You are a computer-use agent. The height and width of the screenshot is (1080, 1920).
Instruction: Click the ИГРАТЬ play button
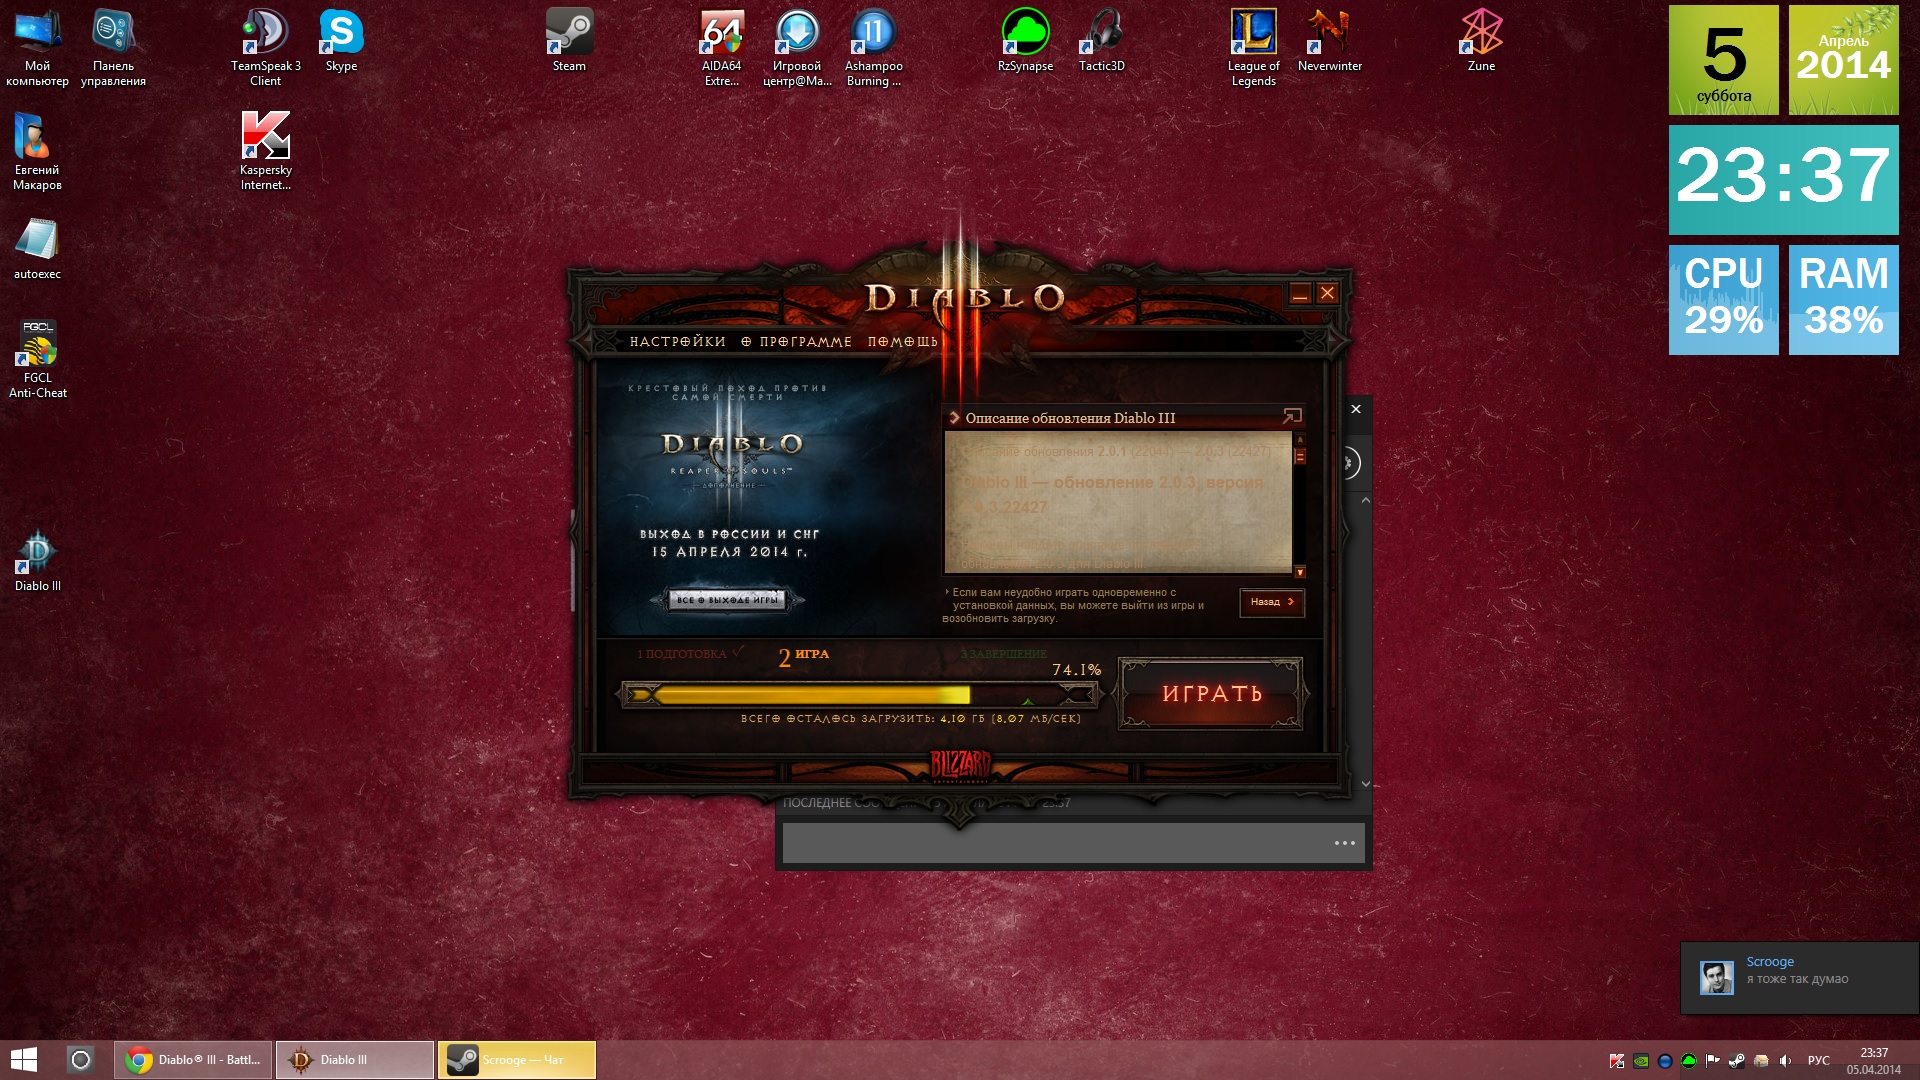pos(1211,693)
